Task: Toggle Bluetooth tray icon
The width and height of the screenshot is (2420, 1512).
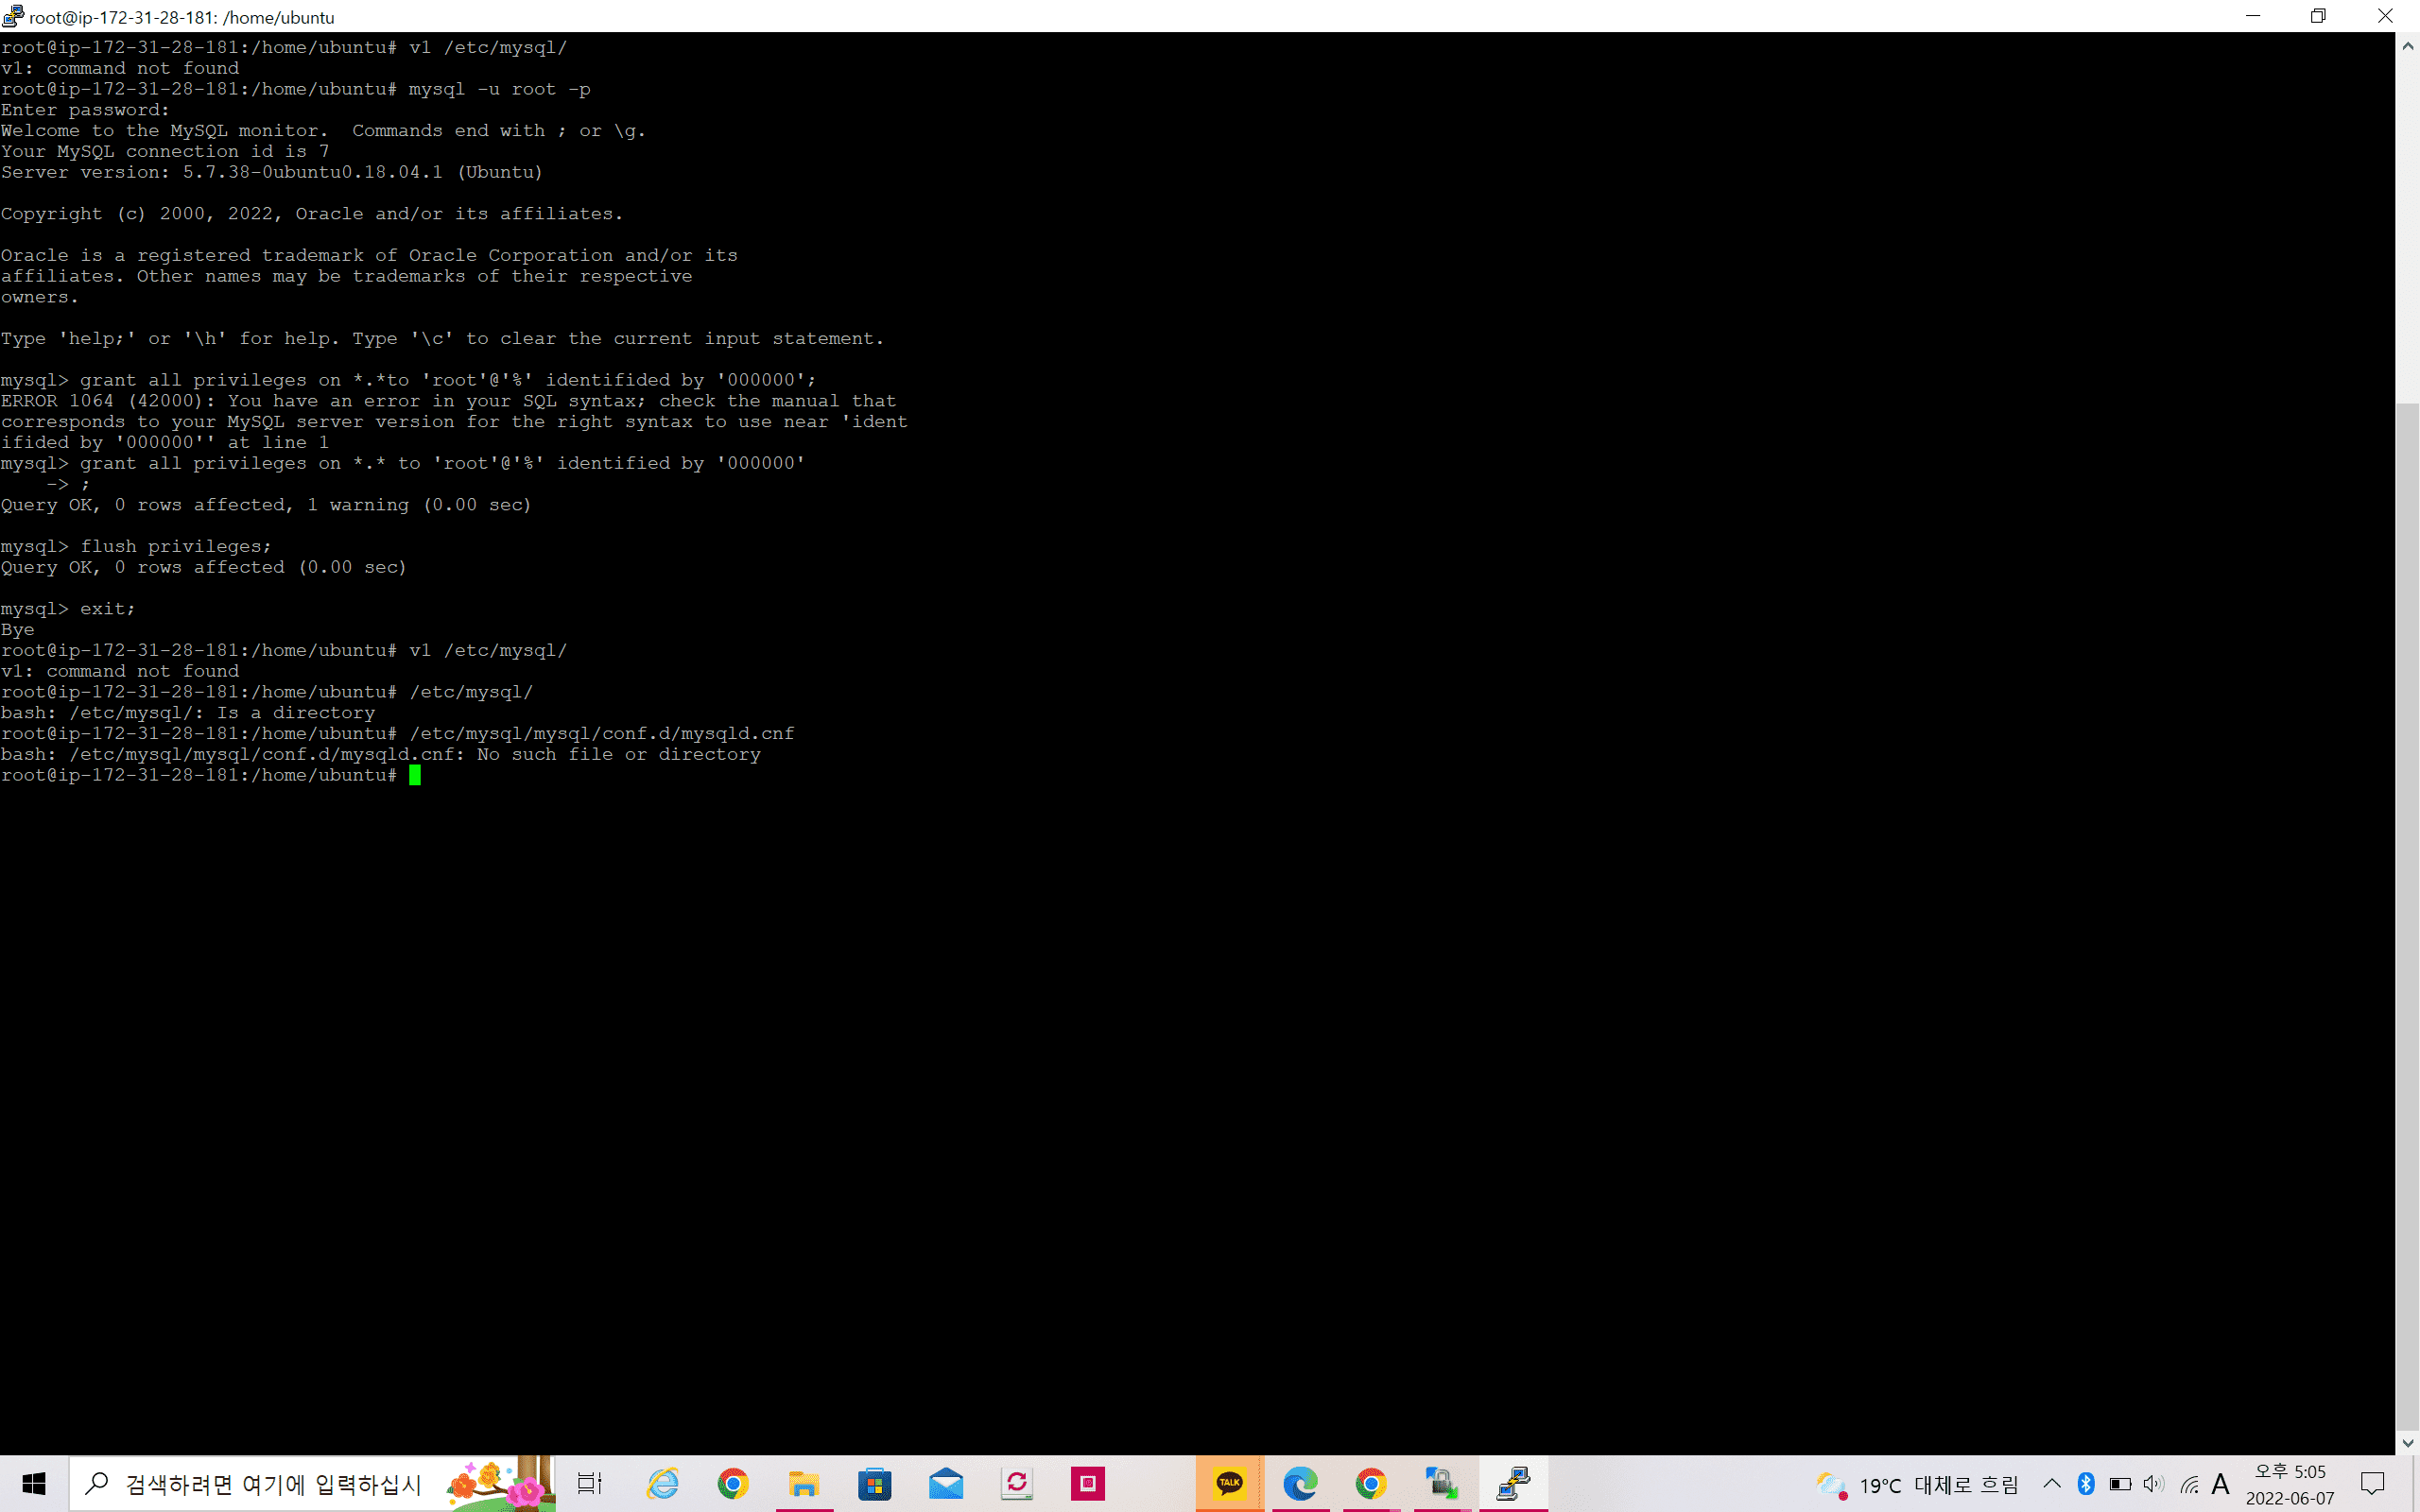Action: pos(2086,1484)
